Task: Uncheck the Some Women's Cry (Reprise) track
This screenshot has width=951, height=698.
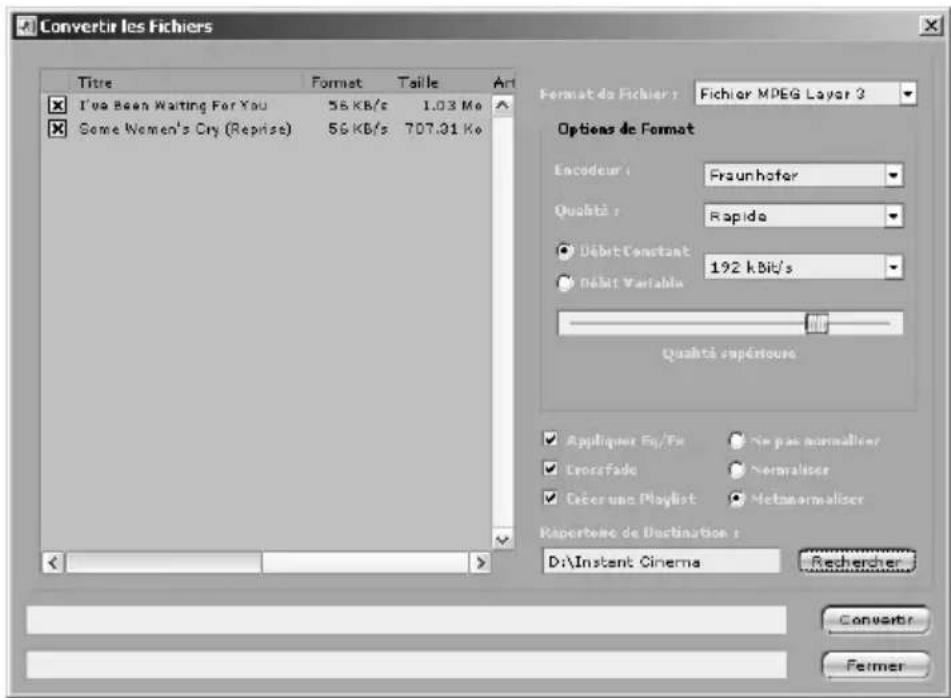Action: 57,129
